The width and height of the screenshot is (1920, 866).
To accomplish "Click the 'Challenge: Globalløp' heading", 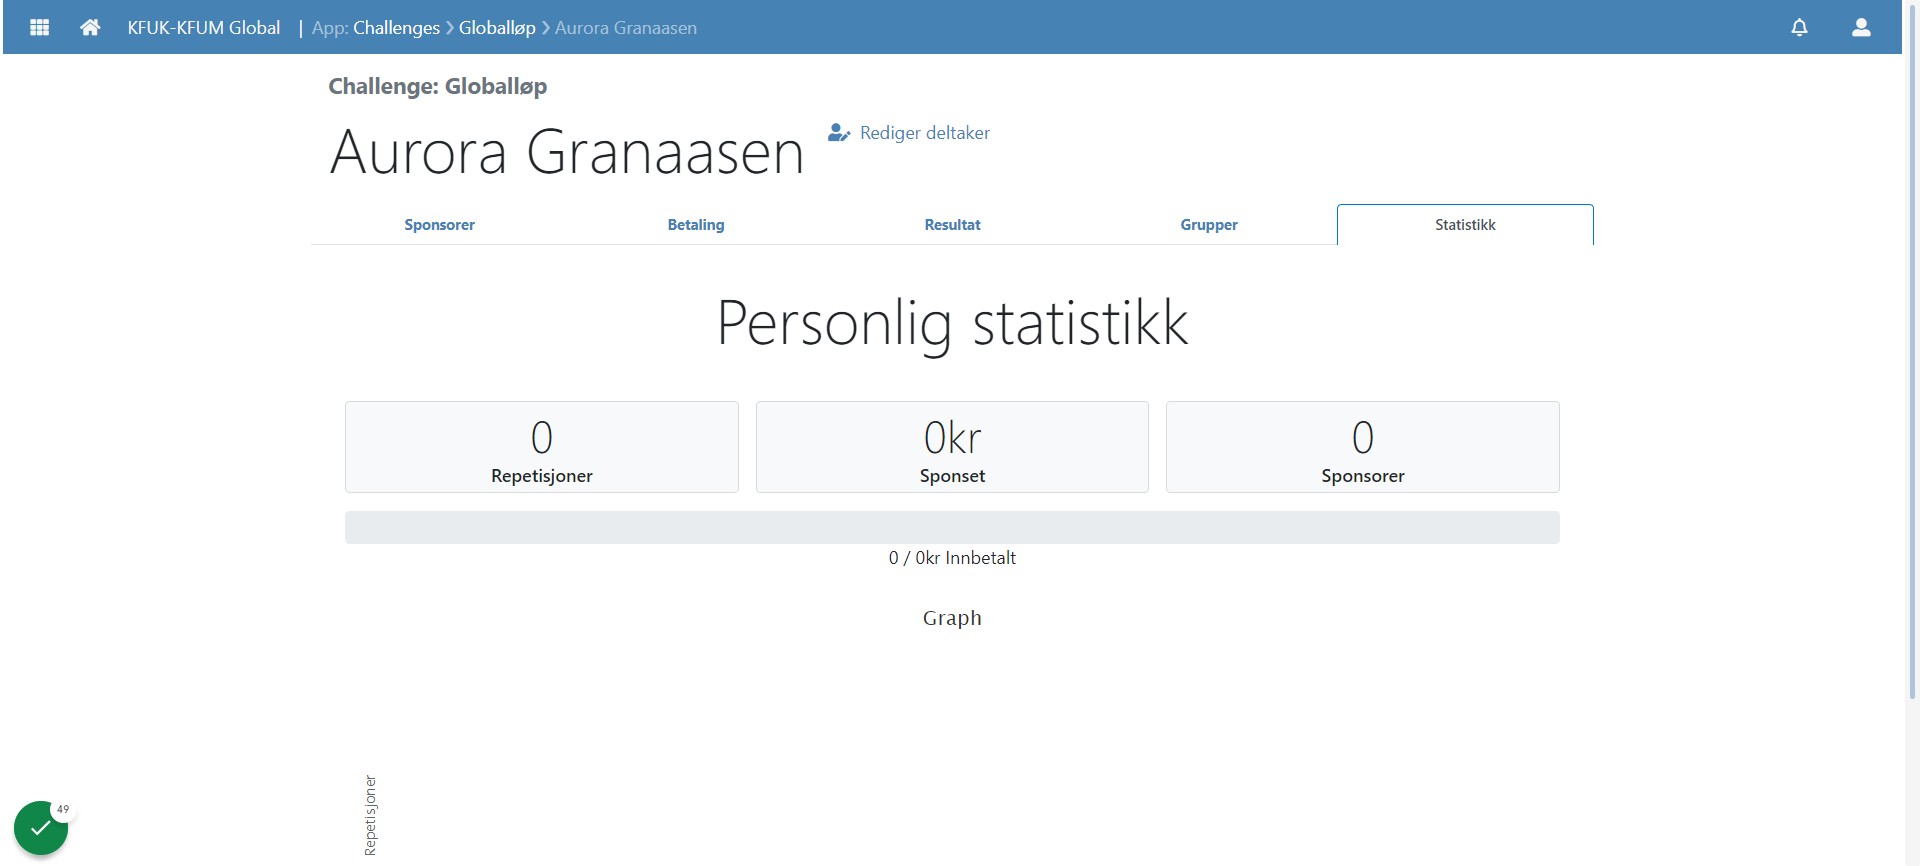I will click(x=438, y=87).
